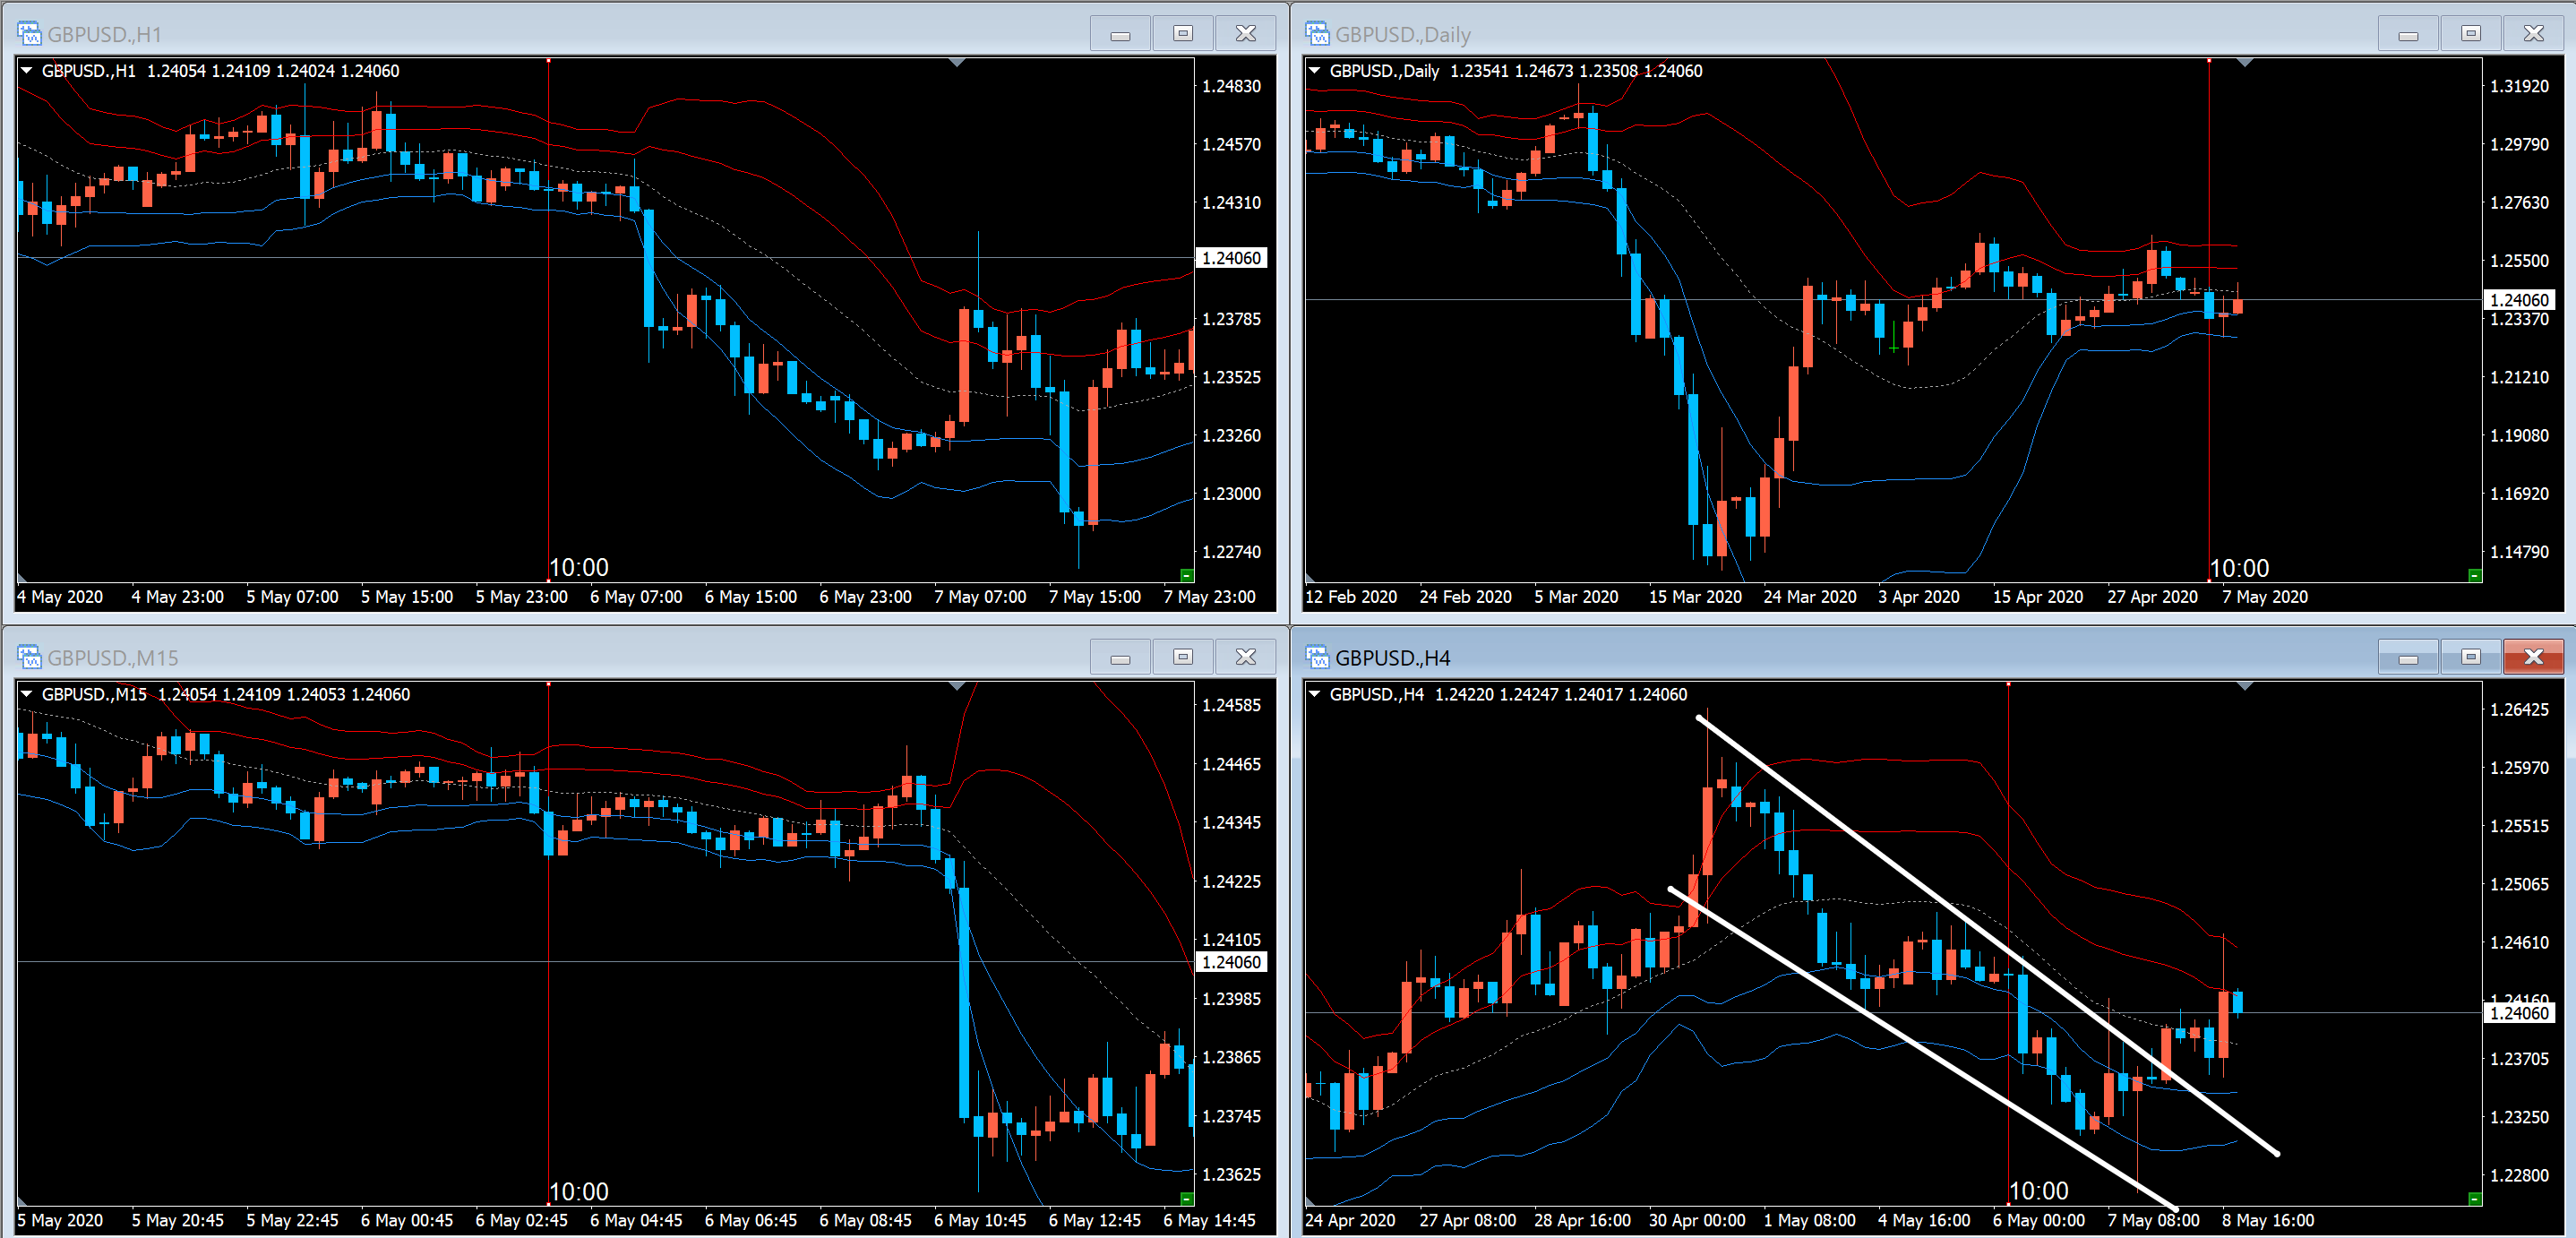Click the GBPUSD H4 window chart icon
The image size is (2576, 1238).
(x=1317, y=657)
